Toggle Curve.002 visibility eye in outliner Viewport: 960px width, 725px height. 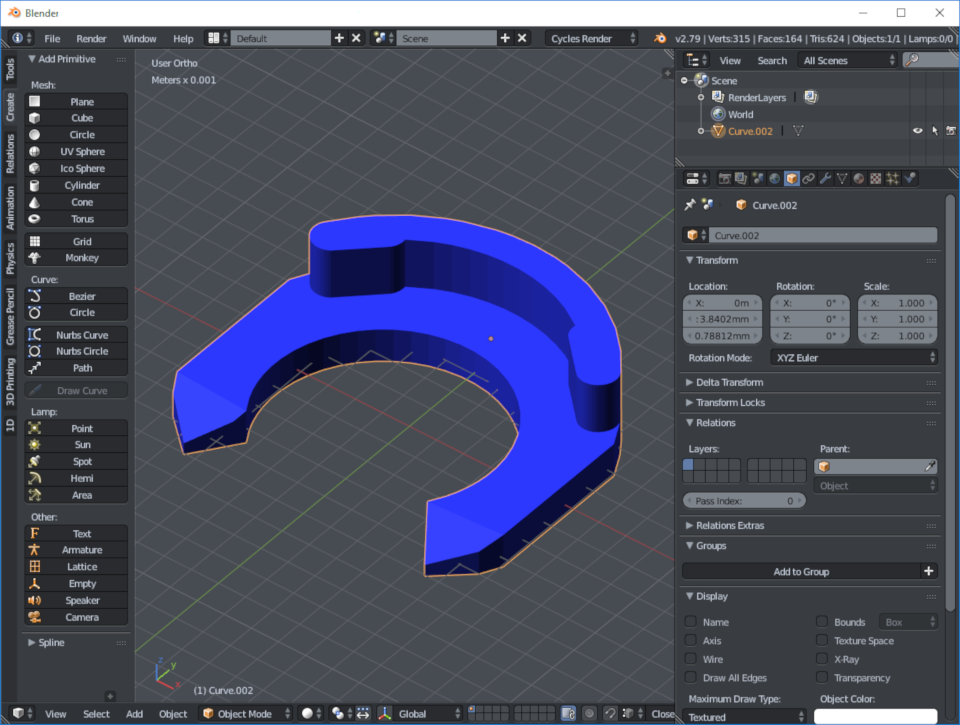pos(916,131)
